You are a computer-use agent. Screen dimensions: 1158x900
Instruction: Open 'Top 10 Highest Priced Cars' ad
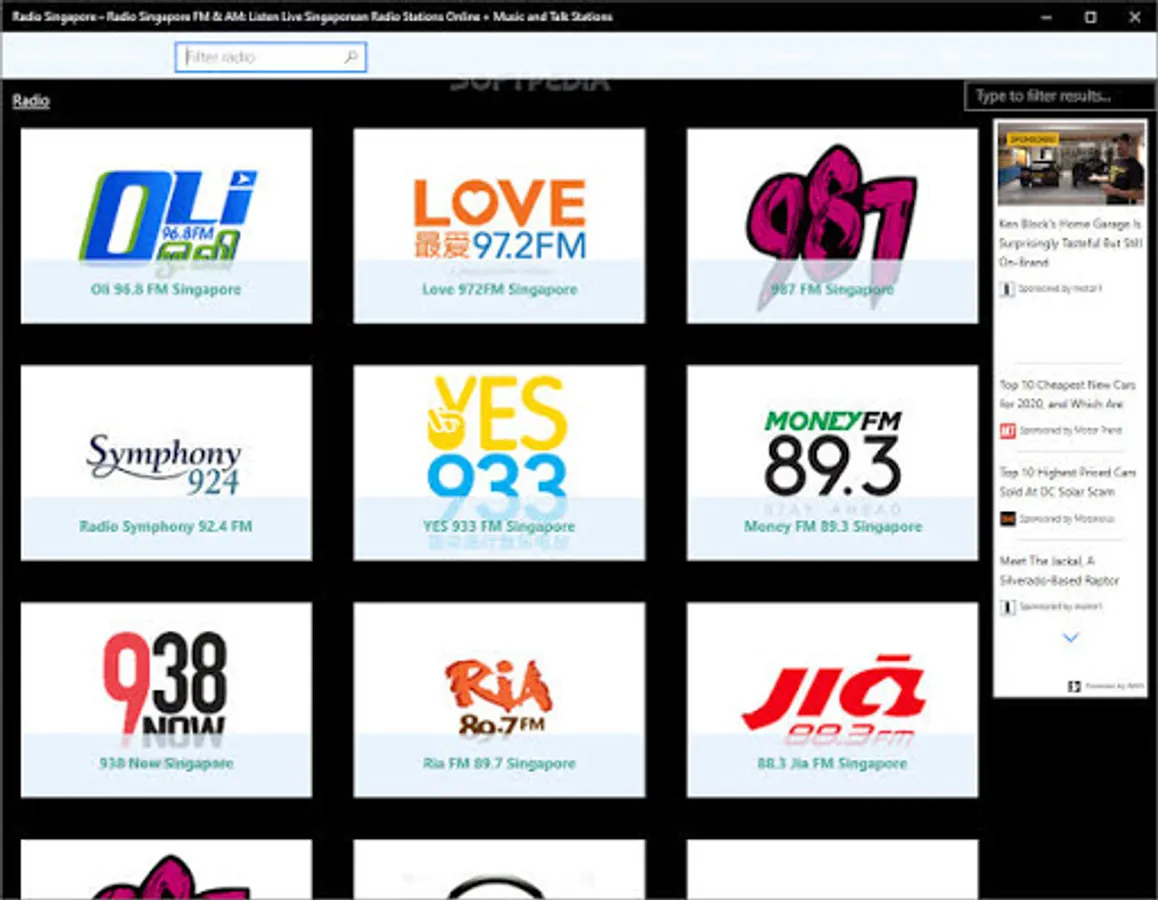(x=1067, y=481)
